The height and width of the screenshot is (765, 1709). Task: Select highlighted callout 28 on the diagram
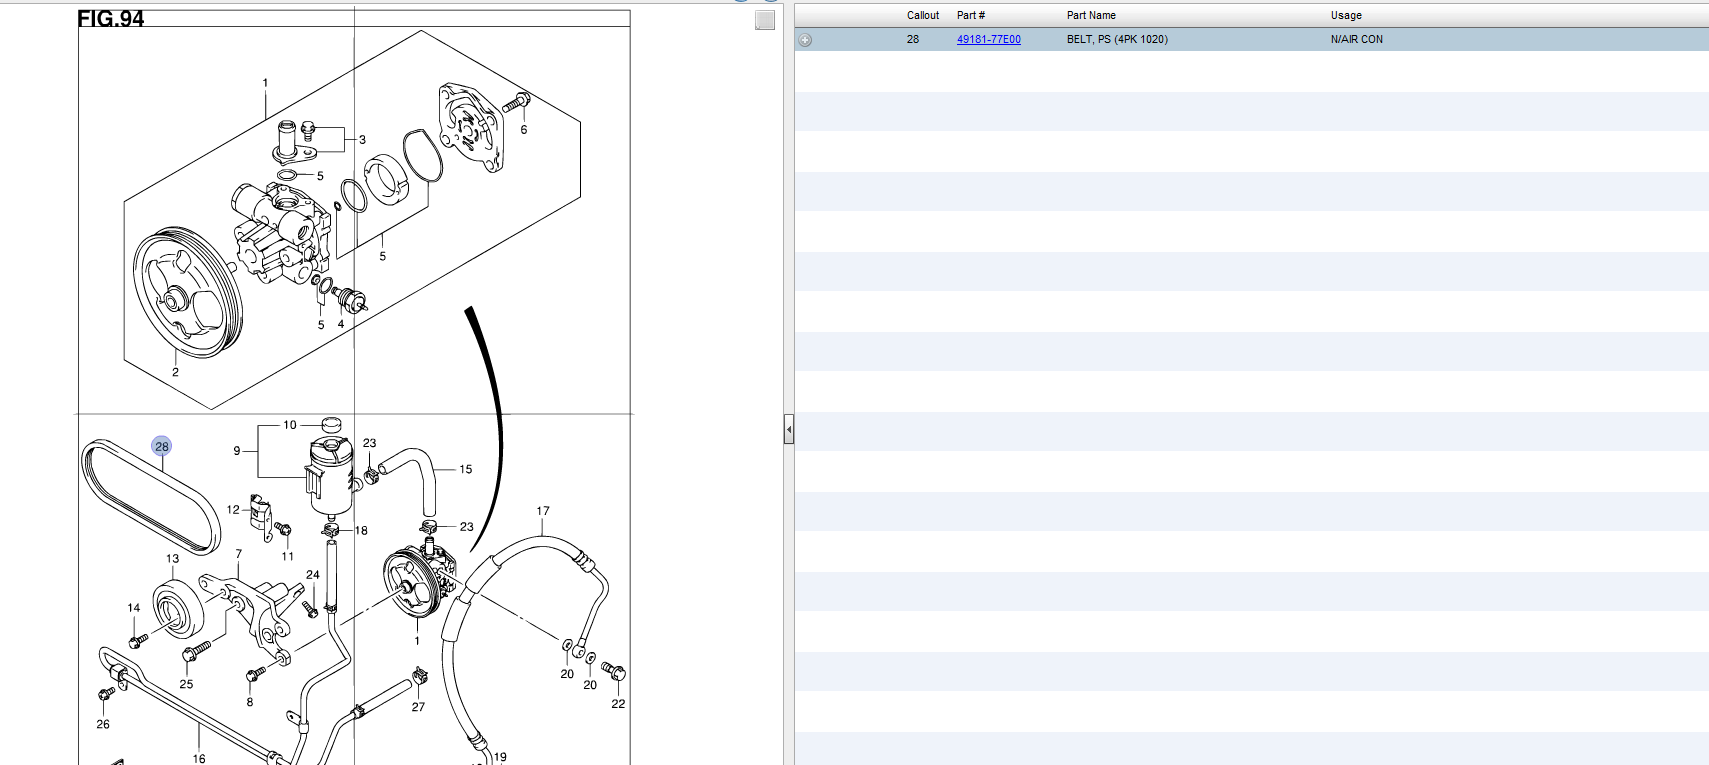(161, 446)
